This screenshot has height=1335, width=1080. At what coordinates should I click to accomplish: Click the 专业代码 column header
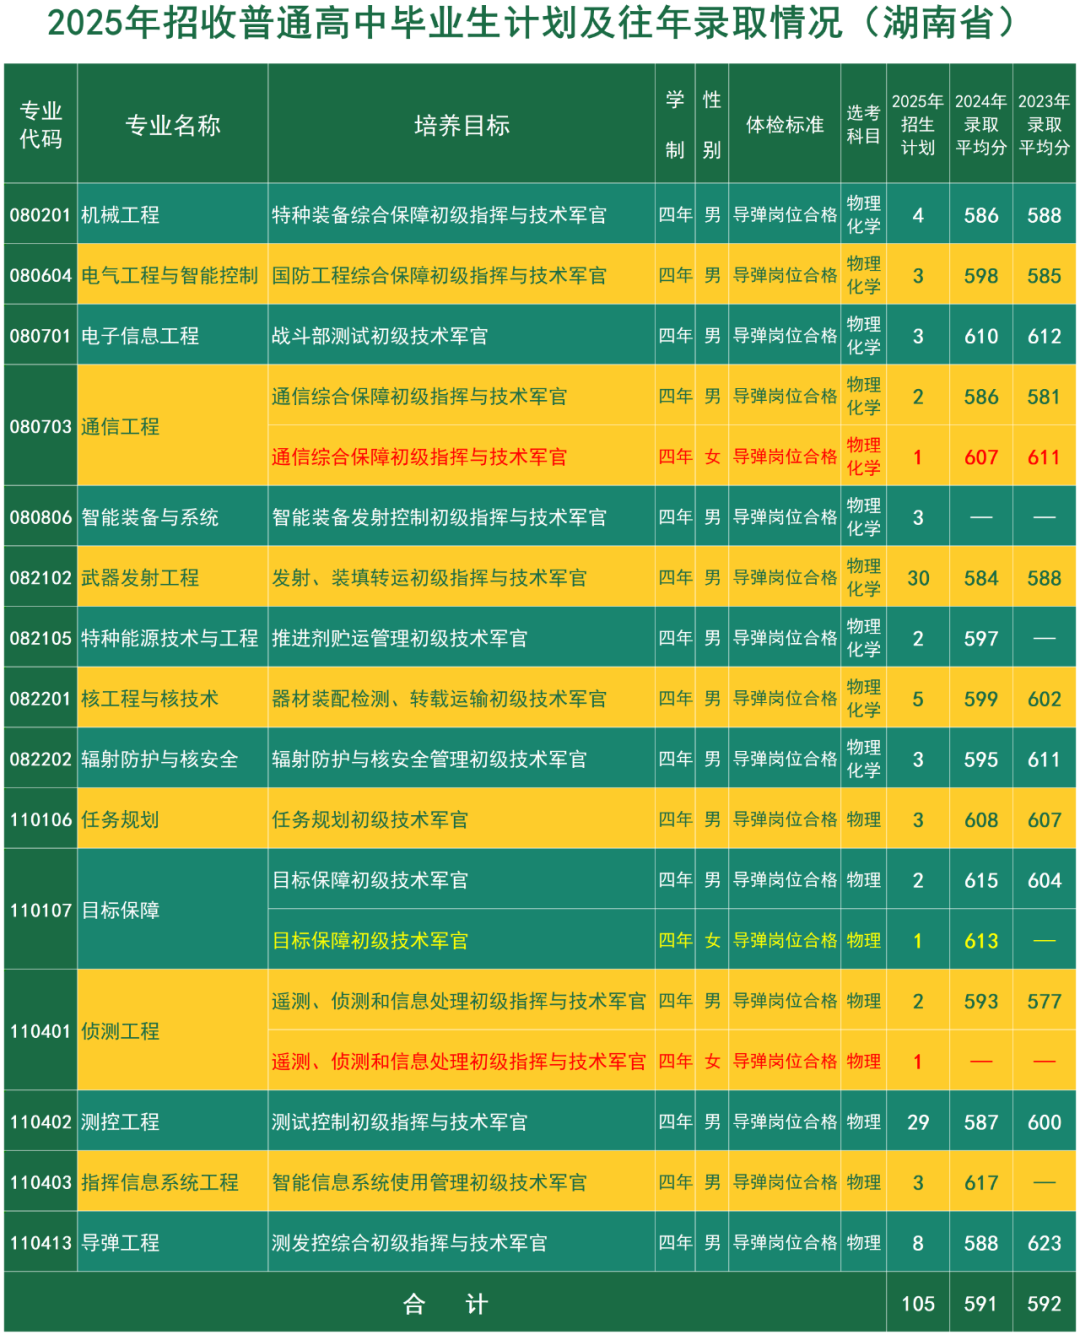[x=41, y=124]
